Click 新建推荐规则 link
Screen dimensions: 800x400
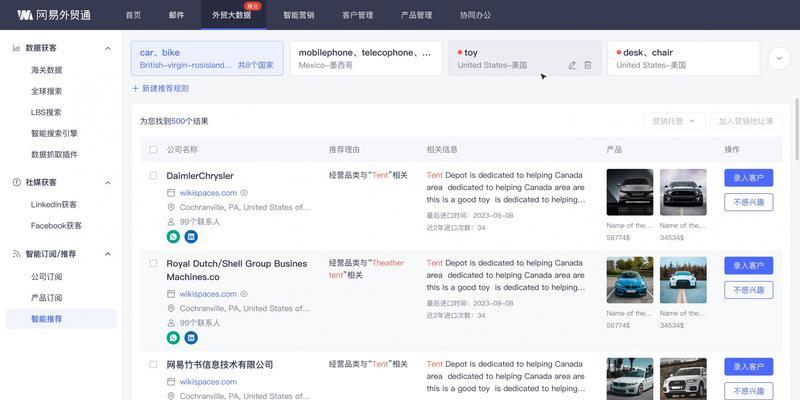[x=160, y=88]
